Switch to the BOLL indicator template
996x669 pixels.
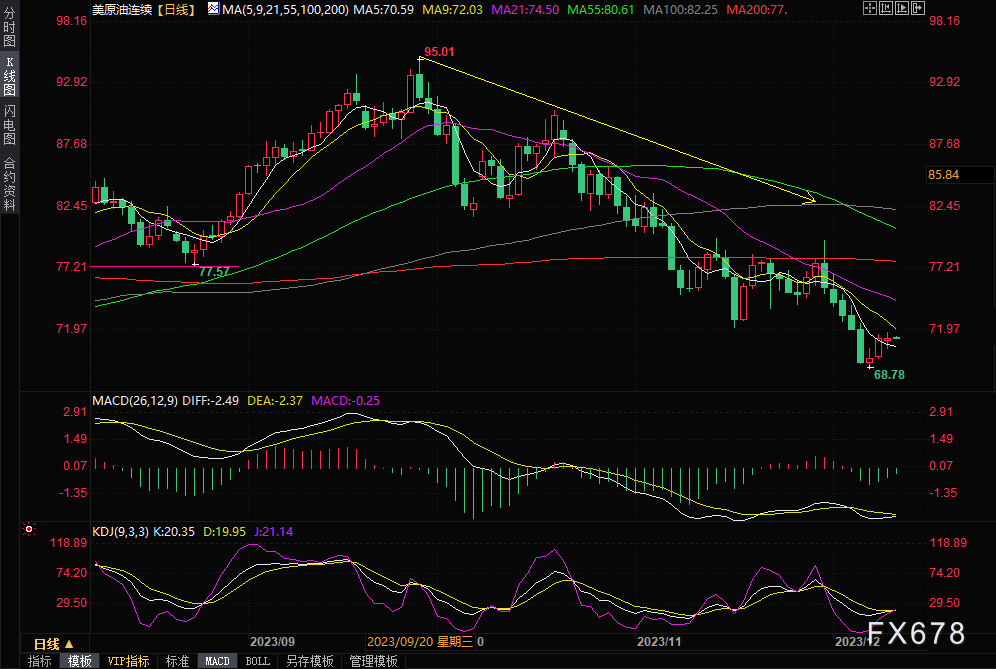(257, 661)
